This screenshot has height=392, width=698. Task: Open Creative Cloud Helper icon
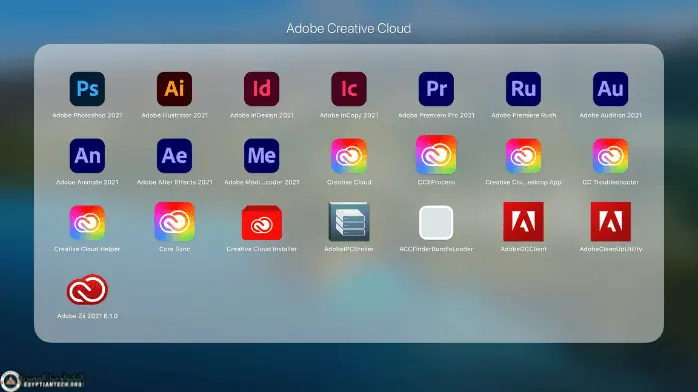point(87,222)
